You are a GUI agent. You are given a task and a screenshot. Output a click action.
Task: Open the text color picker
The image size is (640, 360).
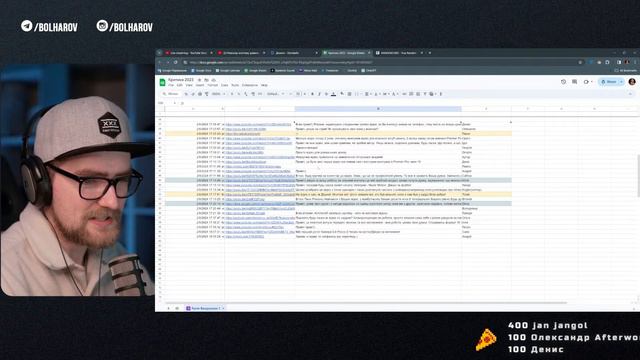click(333, 94)
